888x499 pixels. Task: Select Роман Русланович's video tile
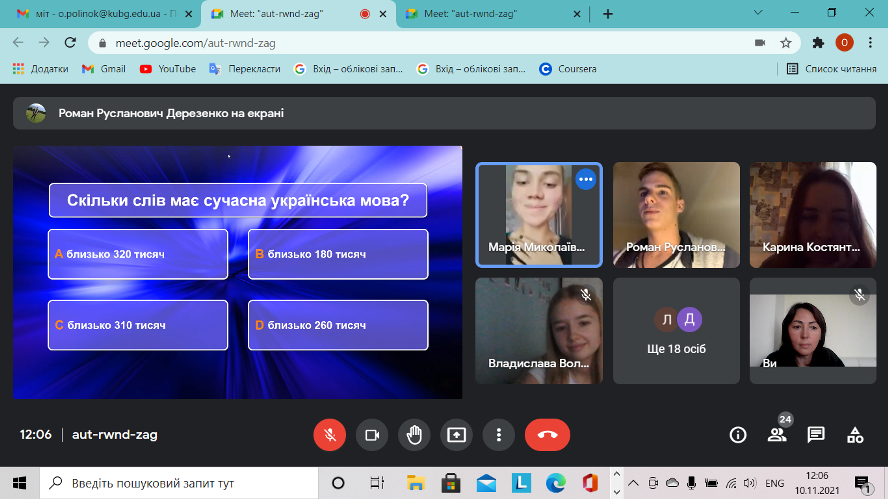676,215
